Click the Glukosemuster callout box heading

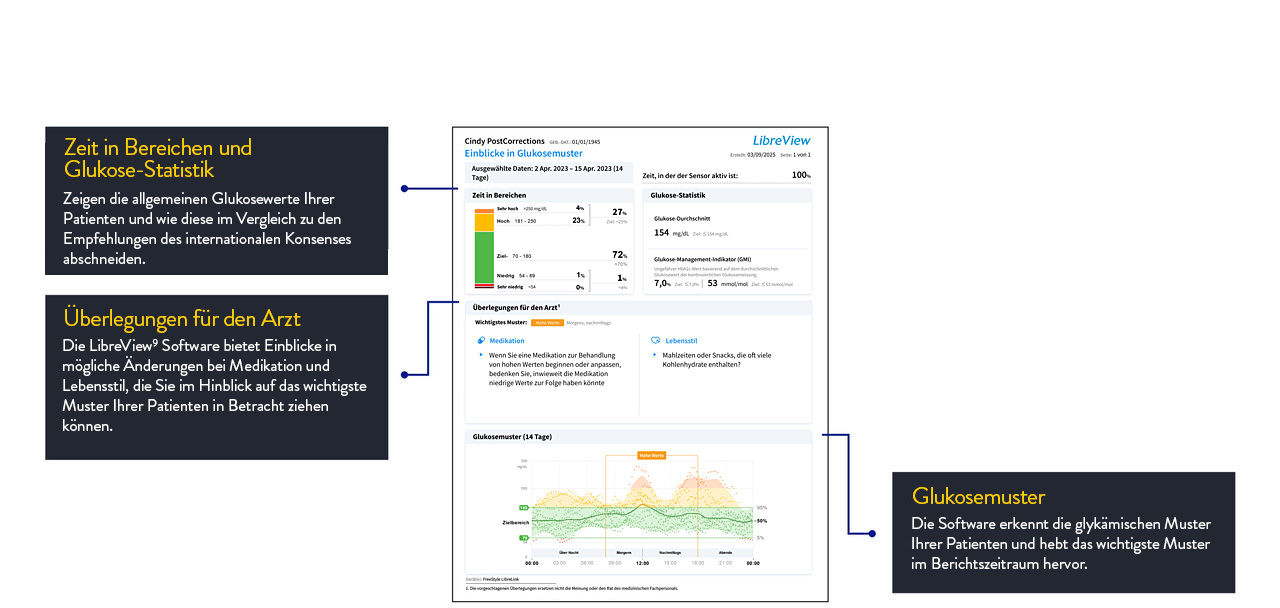point(978,496)
